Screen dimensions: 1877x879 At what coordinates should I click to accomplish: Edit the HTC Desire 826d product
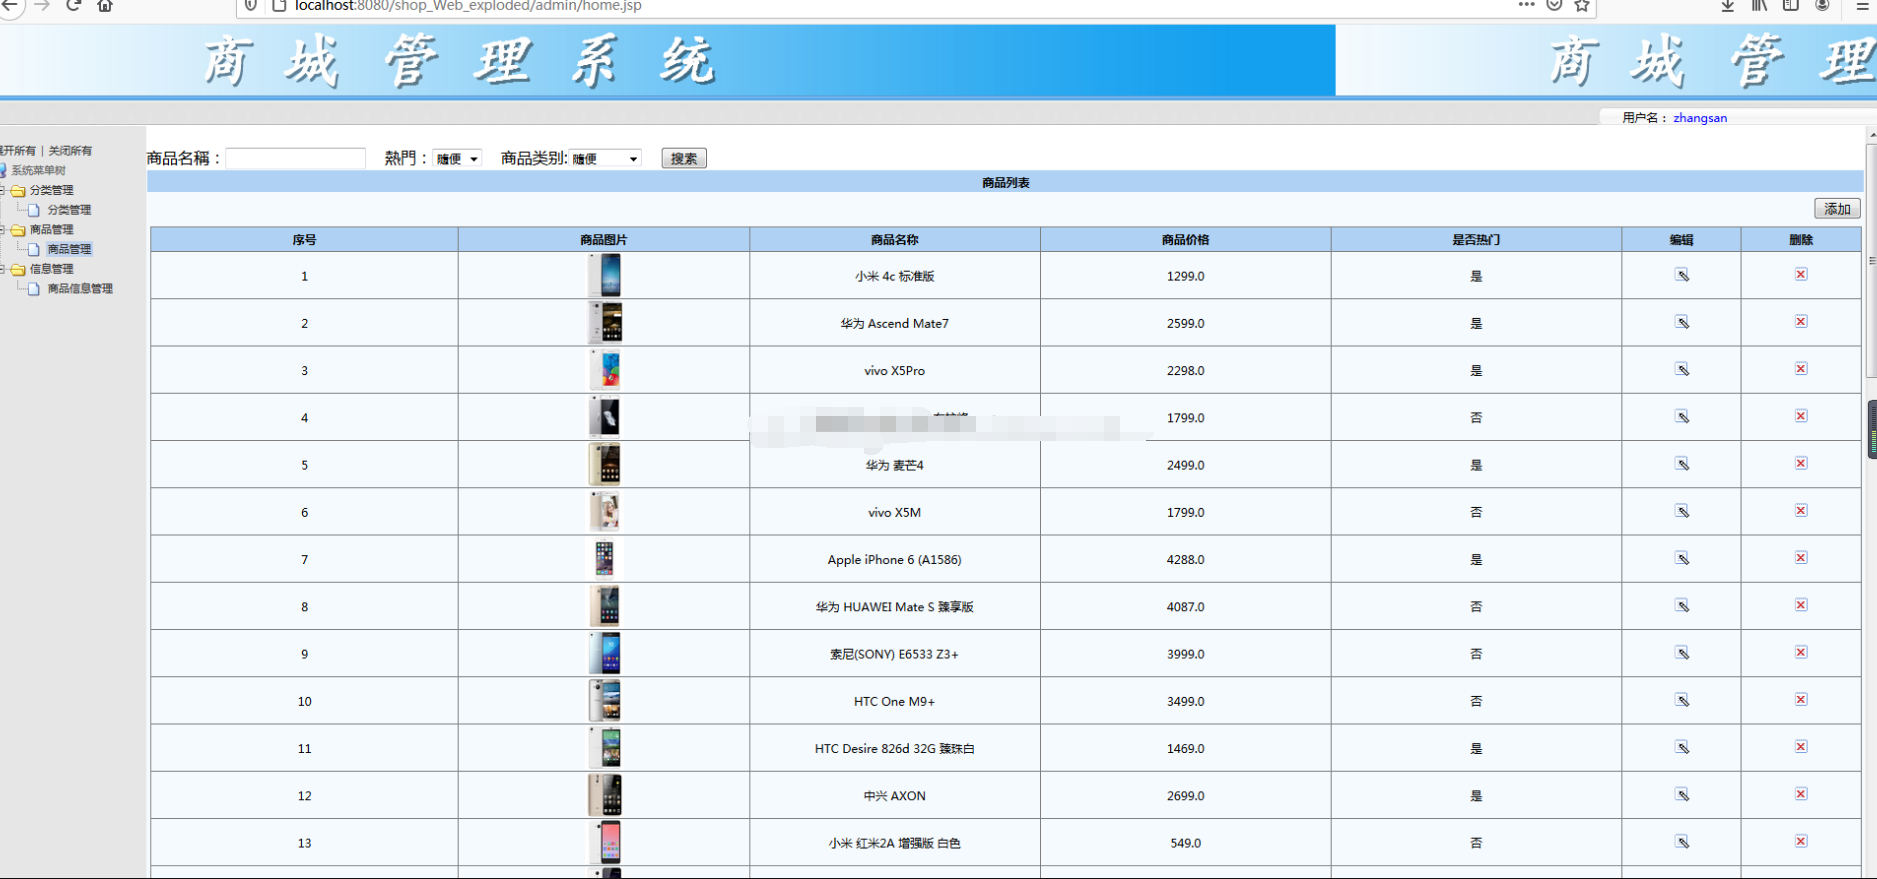[x=1682, y=747]
